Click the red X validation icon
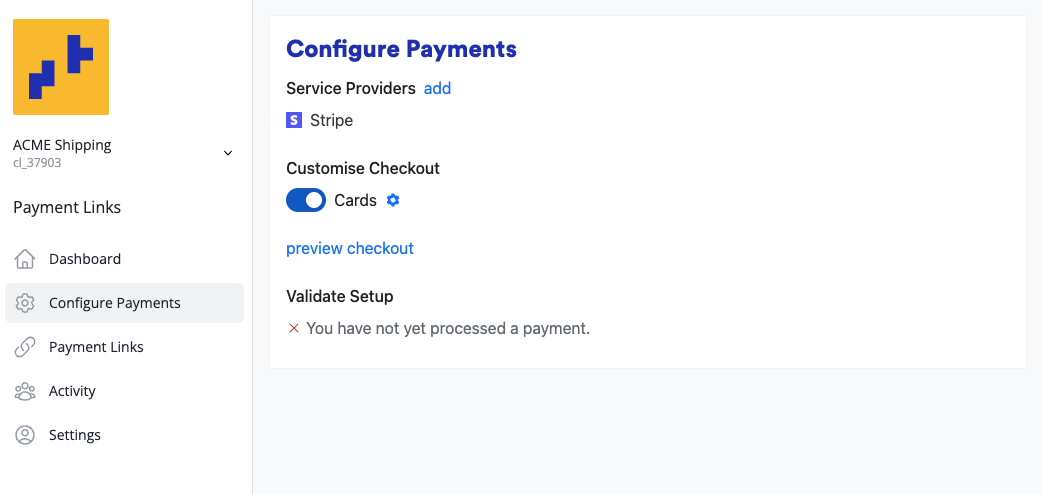 pyautogui.click(x=294, y=328)
